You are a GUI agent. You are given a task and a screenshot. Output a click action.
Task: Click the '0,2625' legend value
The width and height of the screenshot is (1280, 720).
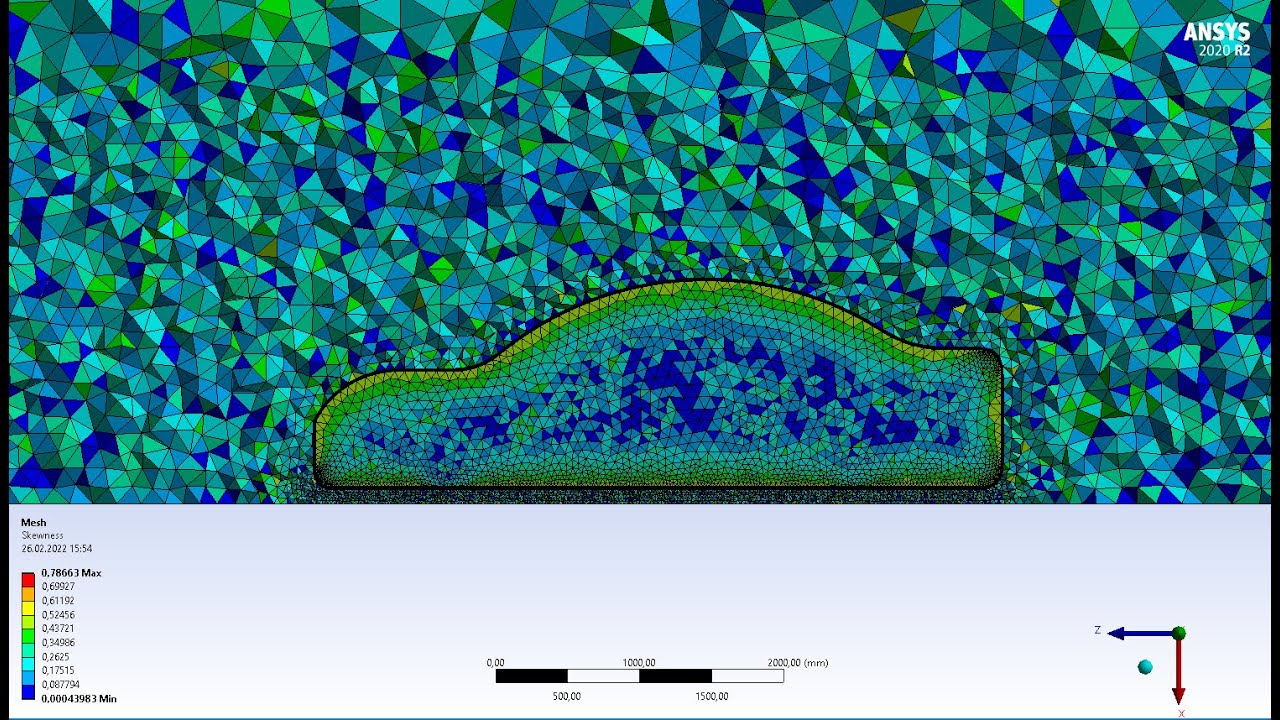pos(55,657)
